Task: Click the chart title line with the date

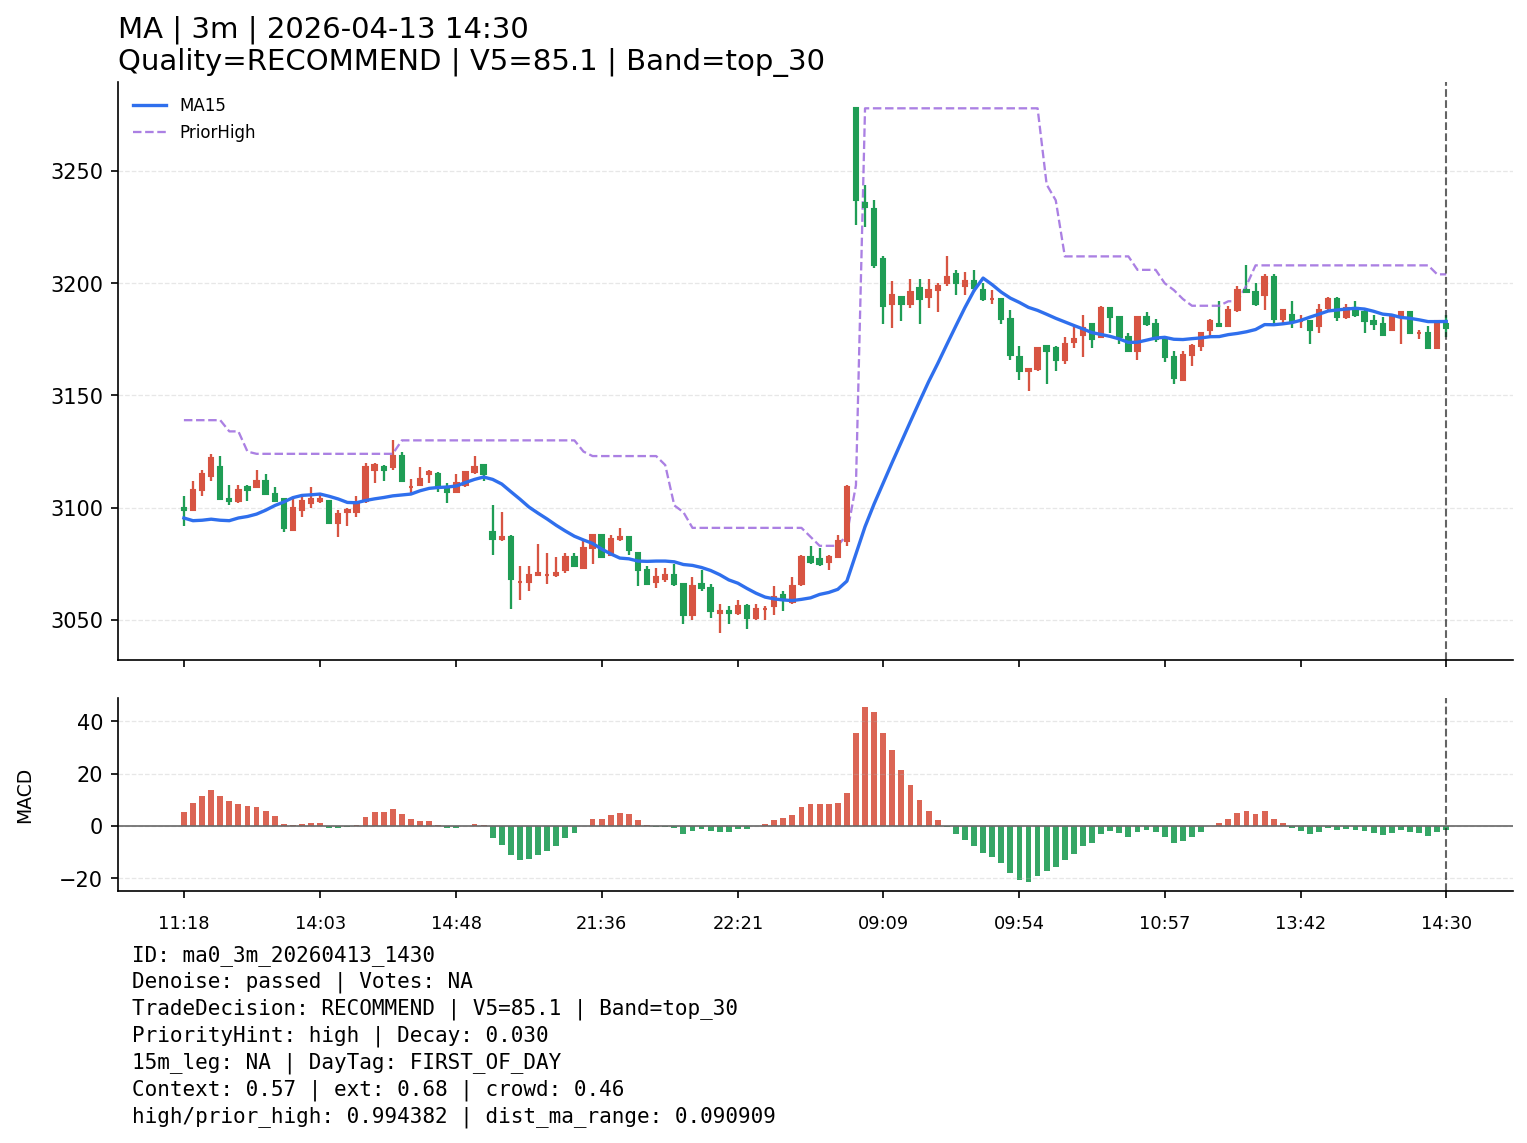Action: [323, 29]
